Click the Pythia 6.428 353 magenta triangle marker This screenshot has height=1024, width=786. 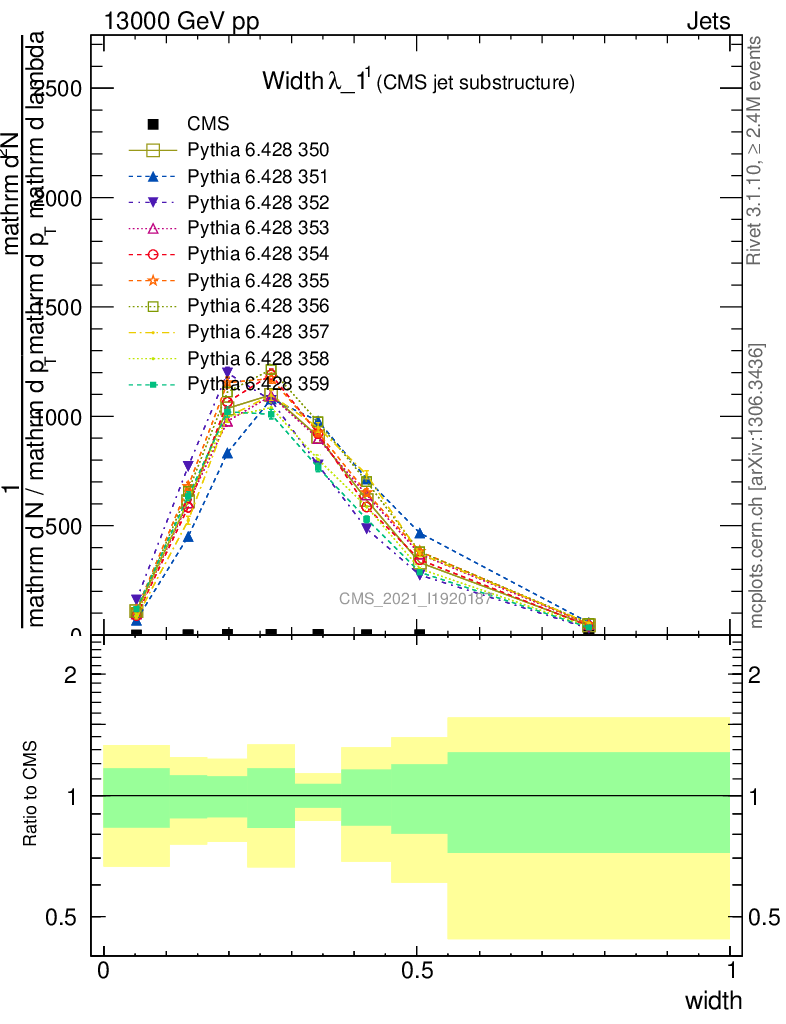[x=153, y=228]
